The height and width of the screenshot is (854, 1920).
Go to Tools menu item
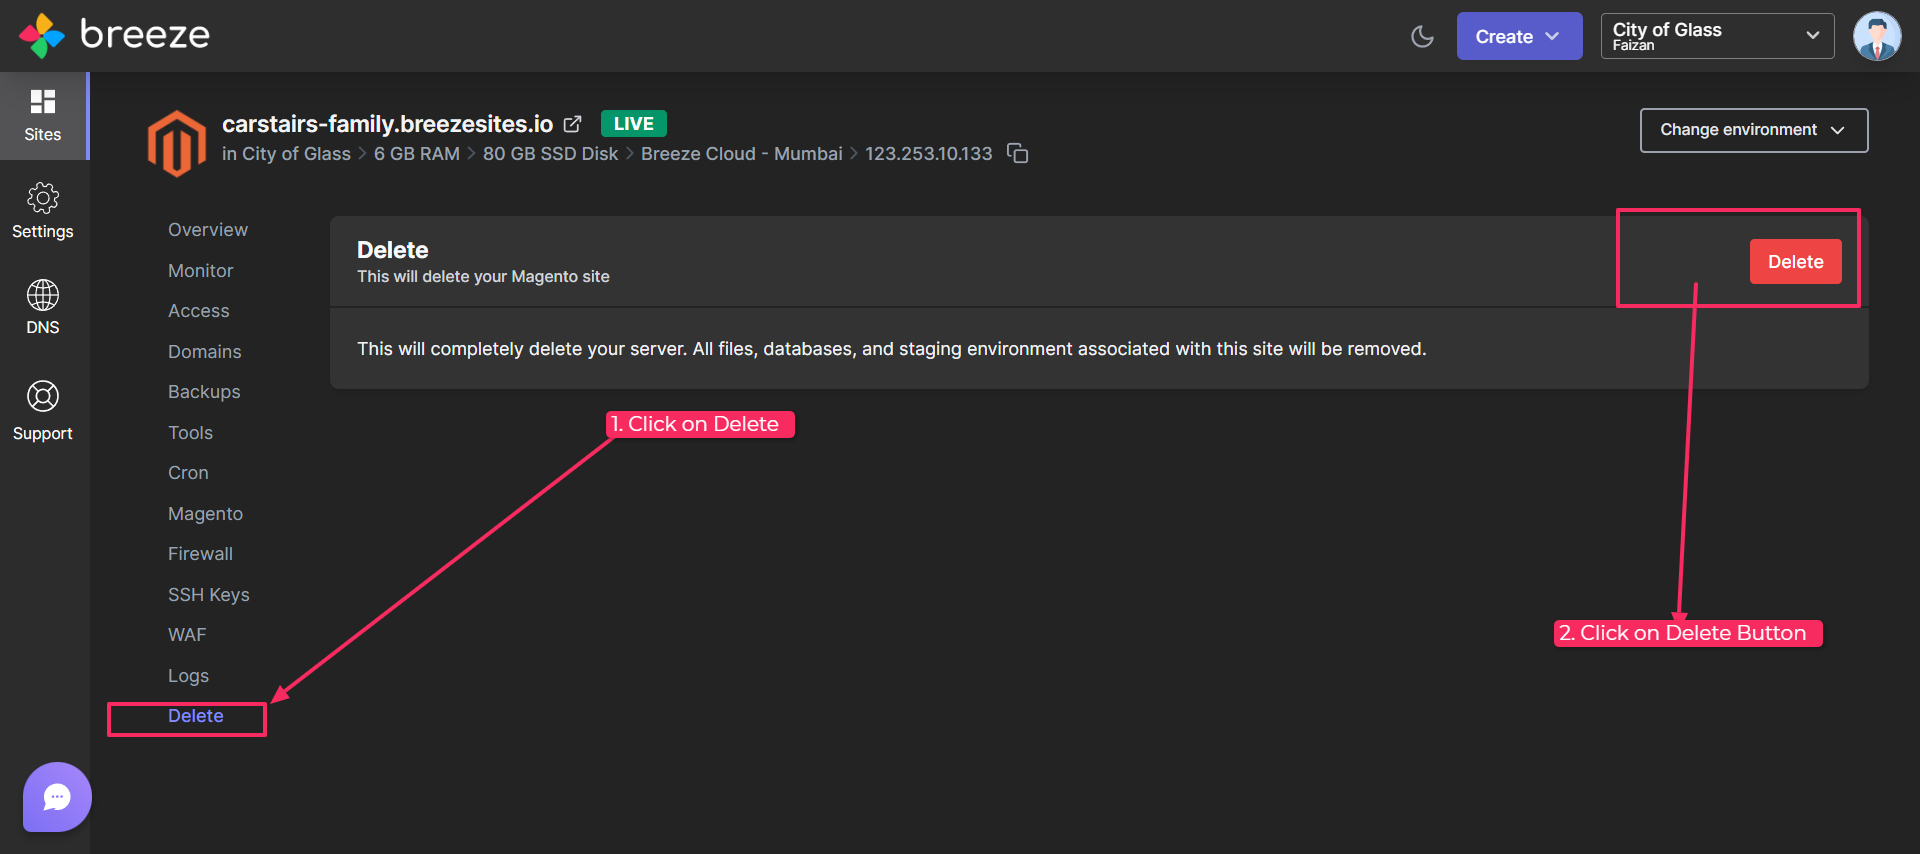tap(190, 433)
